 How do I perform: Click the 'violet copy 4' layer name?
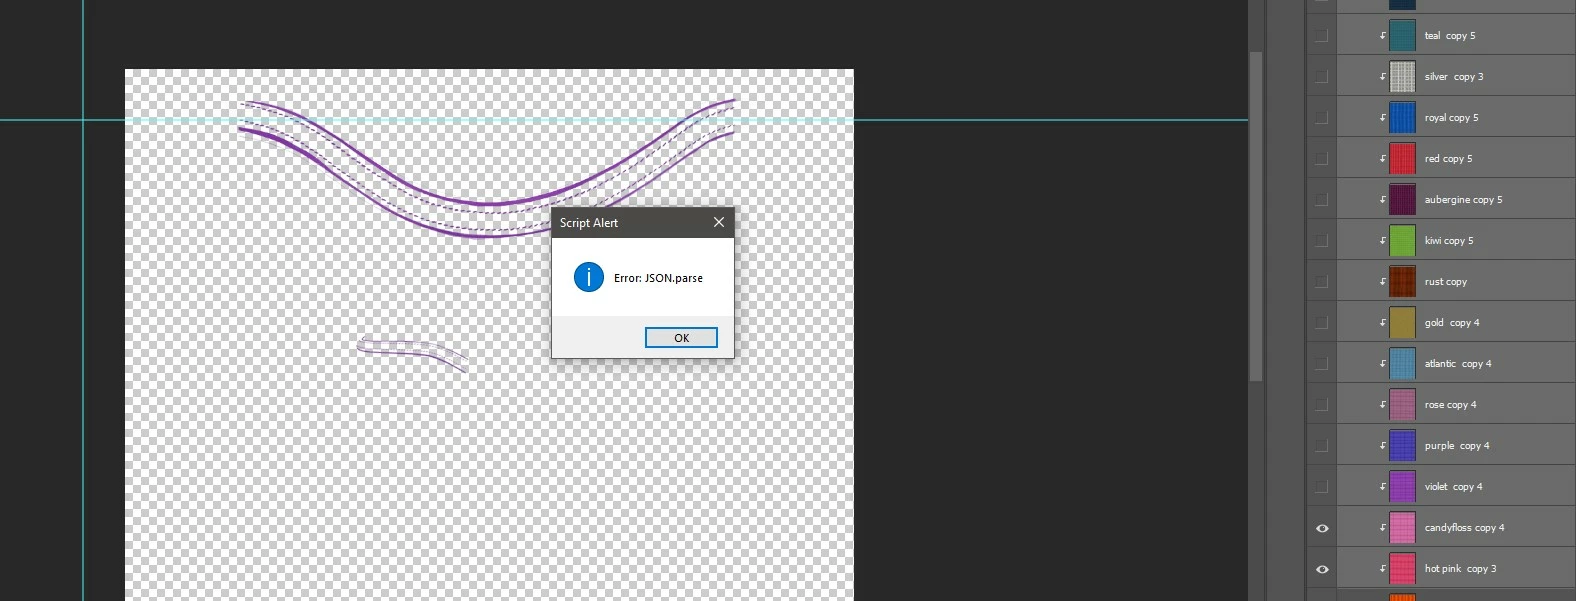coord(1454,487)
